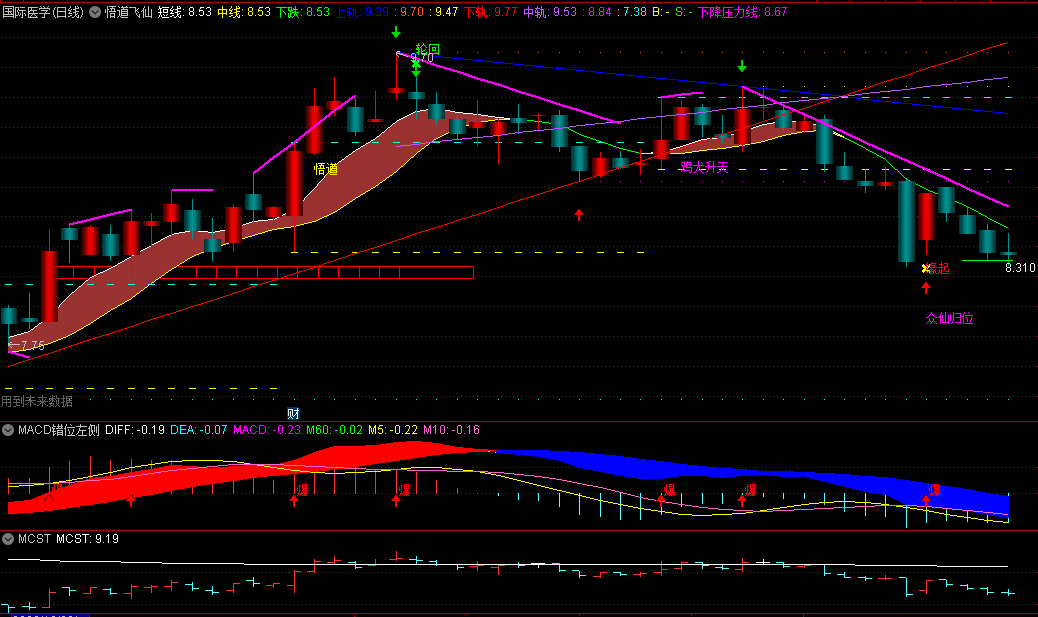The width and height of the screenshot is (1038, 617).
Task: Click the 9.47 value in header
Action: [x=444, y=12]
